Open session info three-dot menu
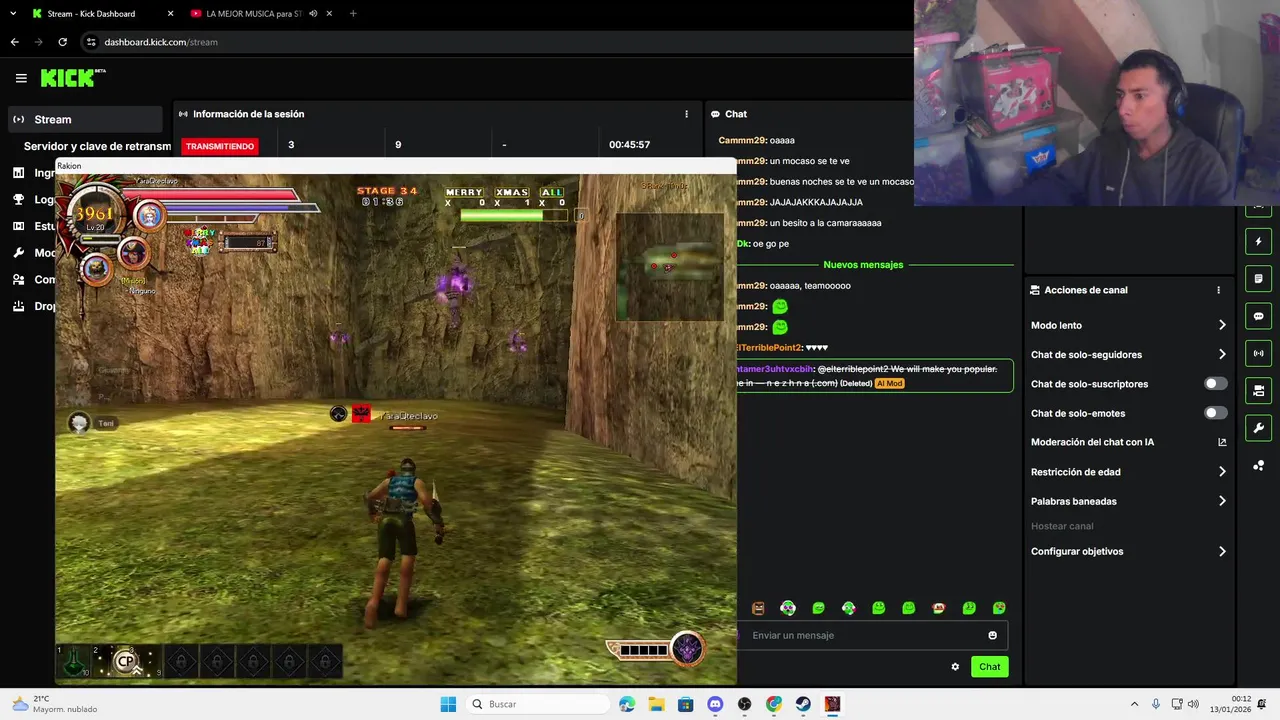The width and height of the screenshot is (1280, 720). pos(686,114)
